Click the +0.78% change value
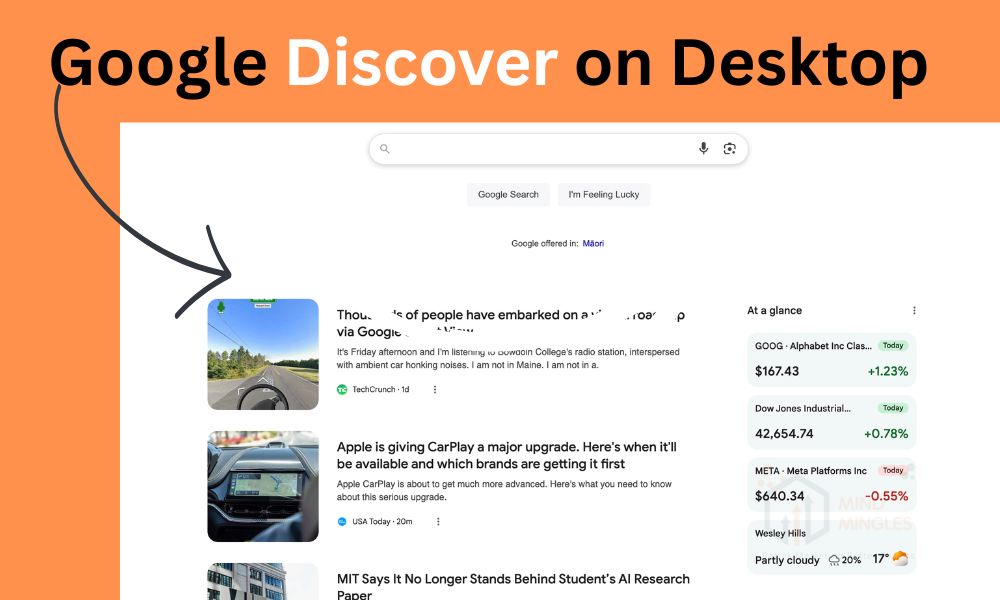Screen dimensions: 1000x600 (886, 434)
